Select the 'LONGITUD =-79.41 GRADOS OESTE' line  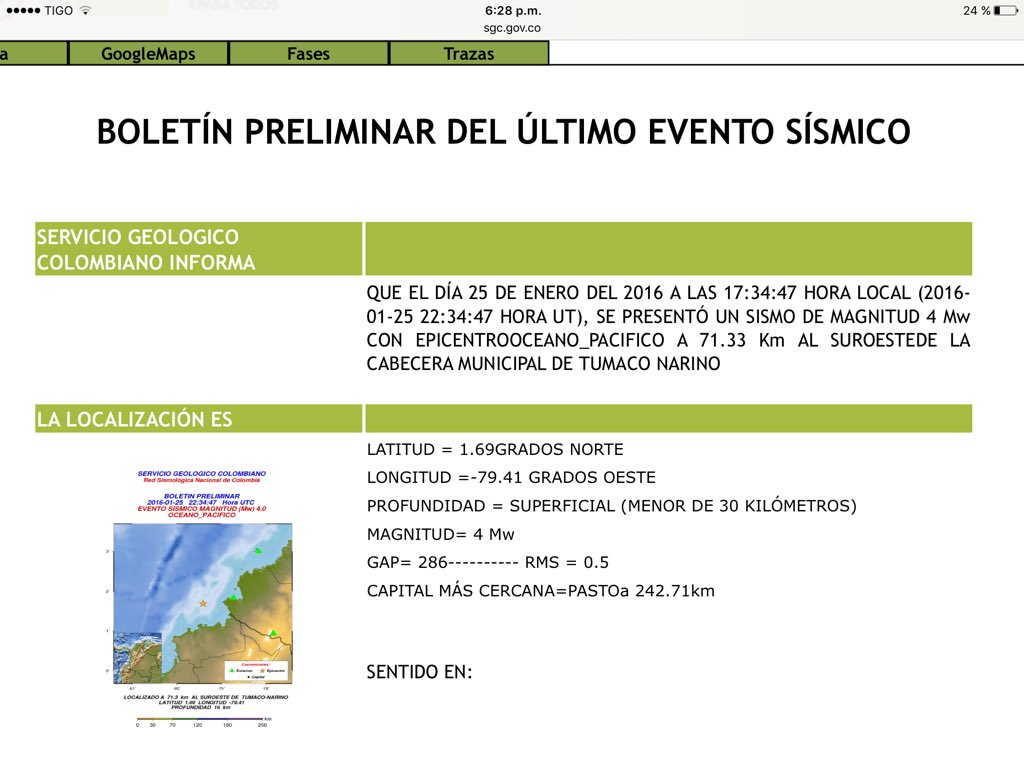tap(511, 477)
